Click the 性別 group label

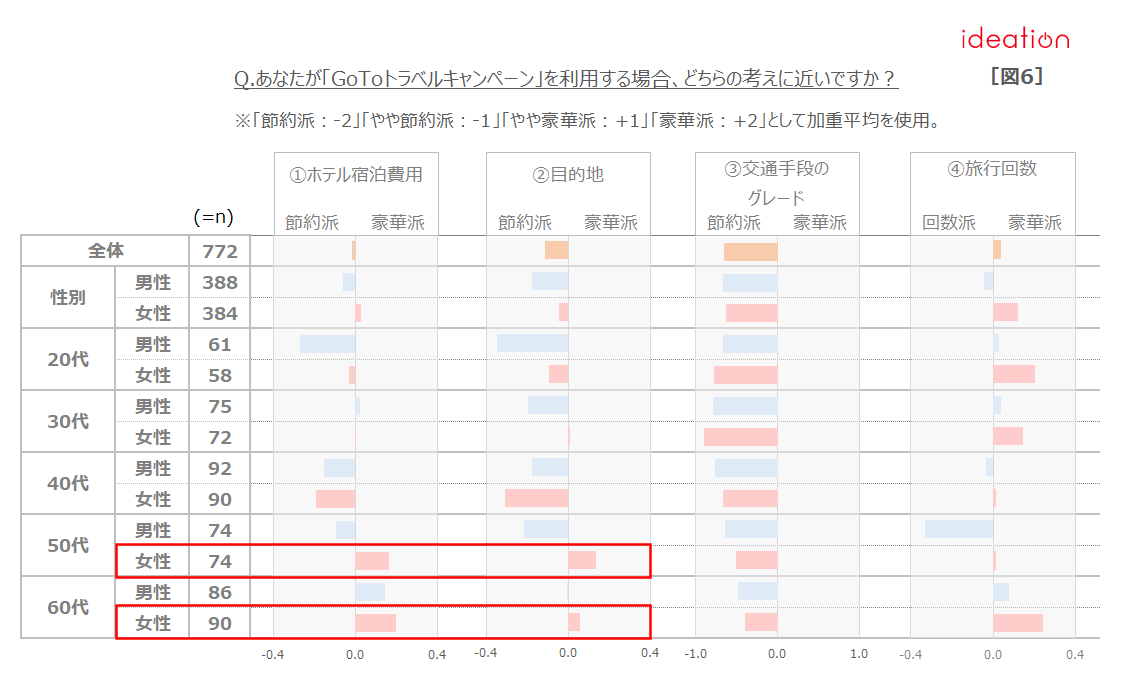[x=68, y=297]
